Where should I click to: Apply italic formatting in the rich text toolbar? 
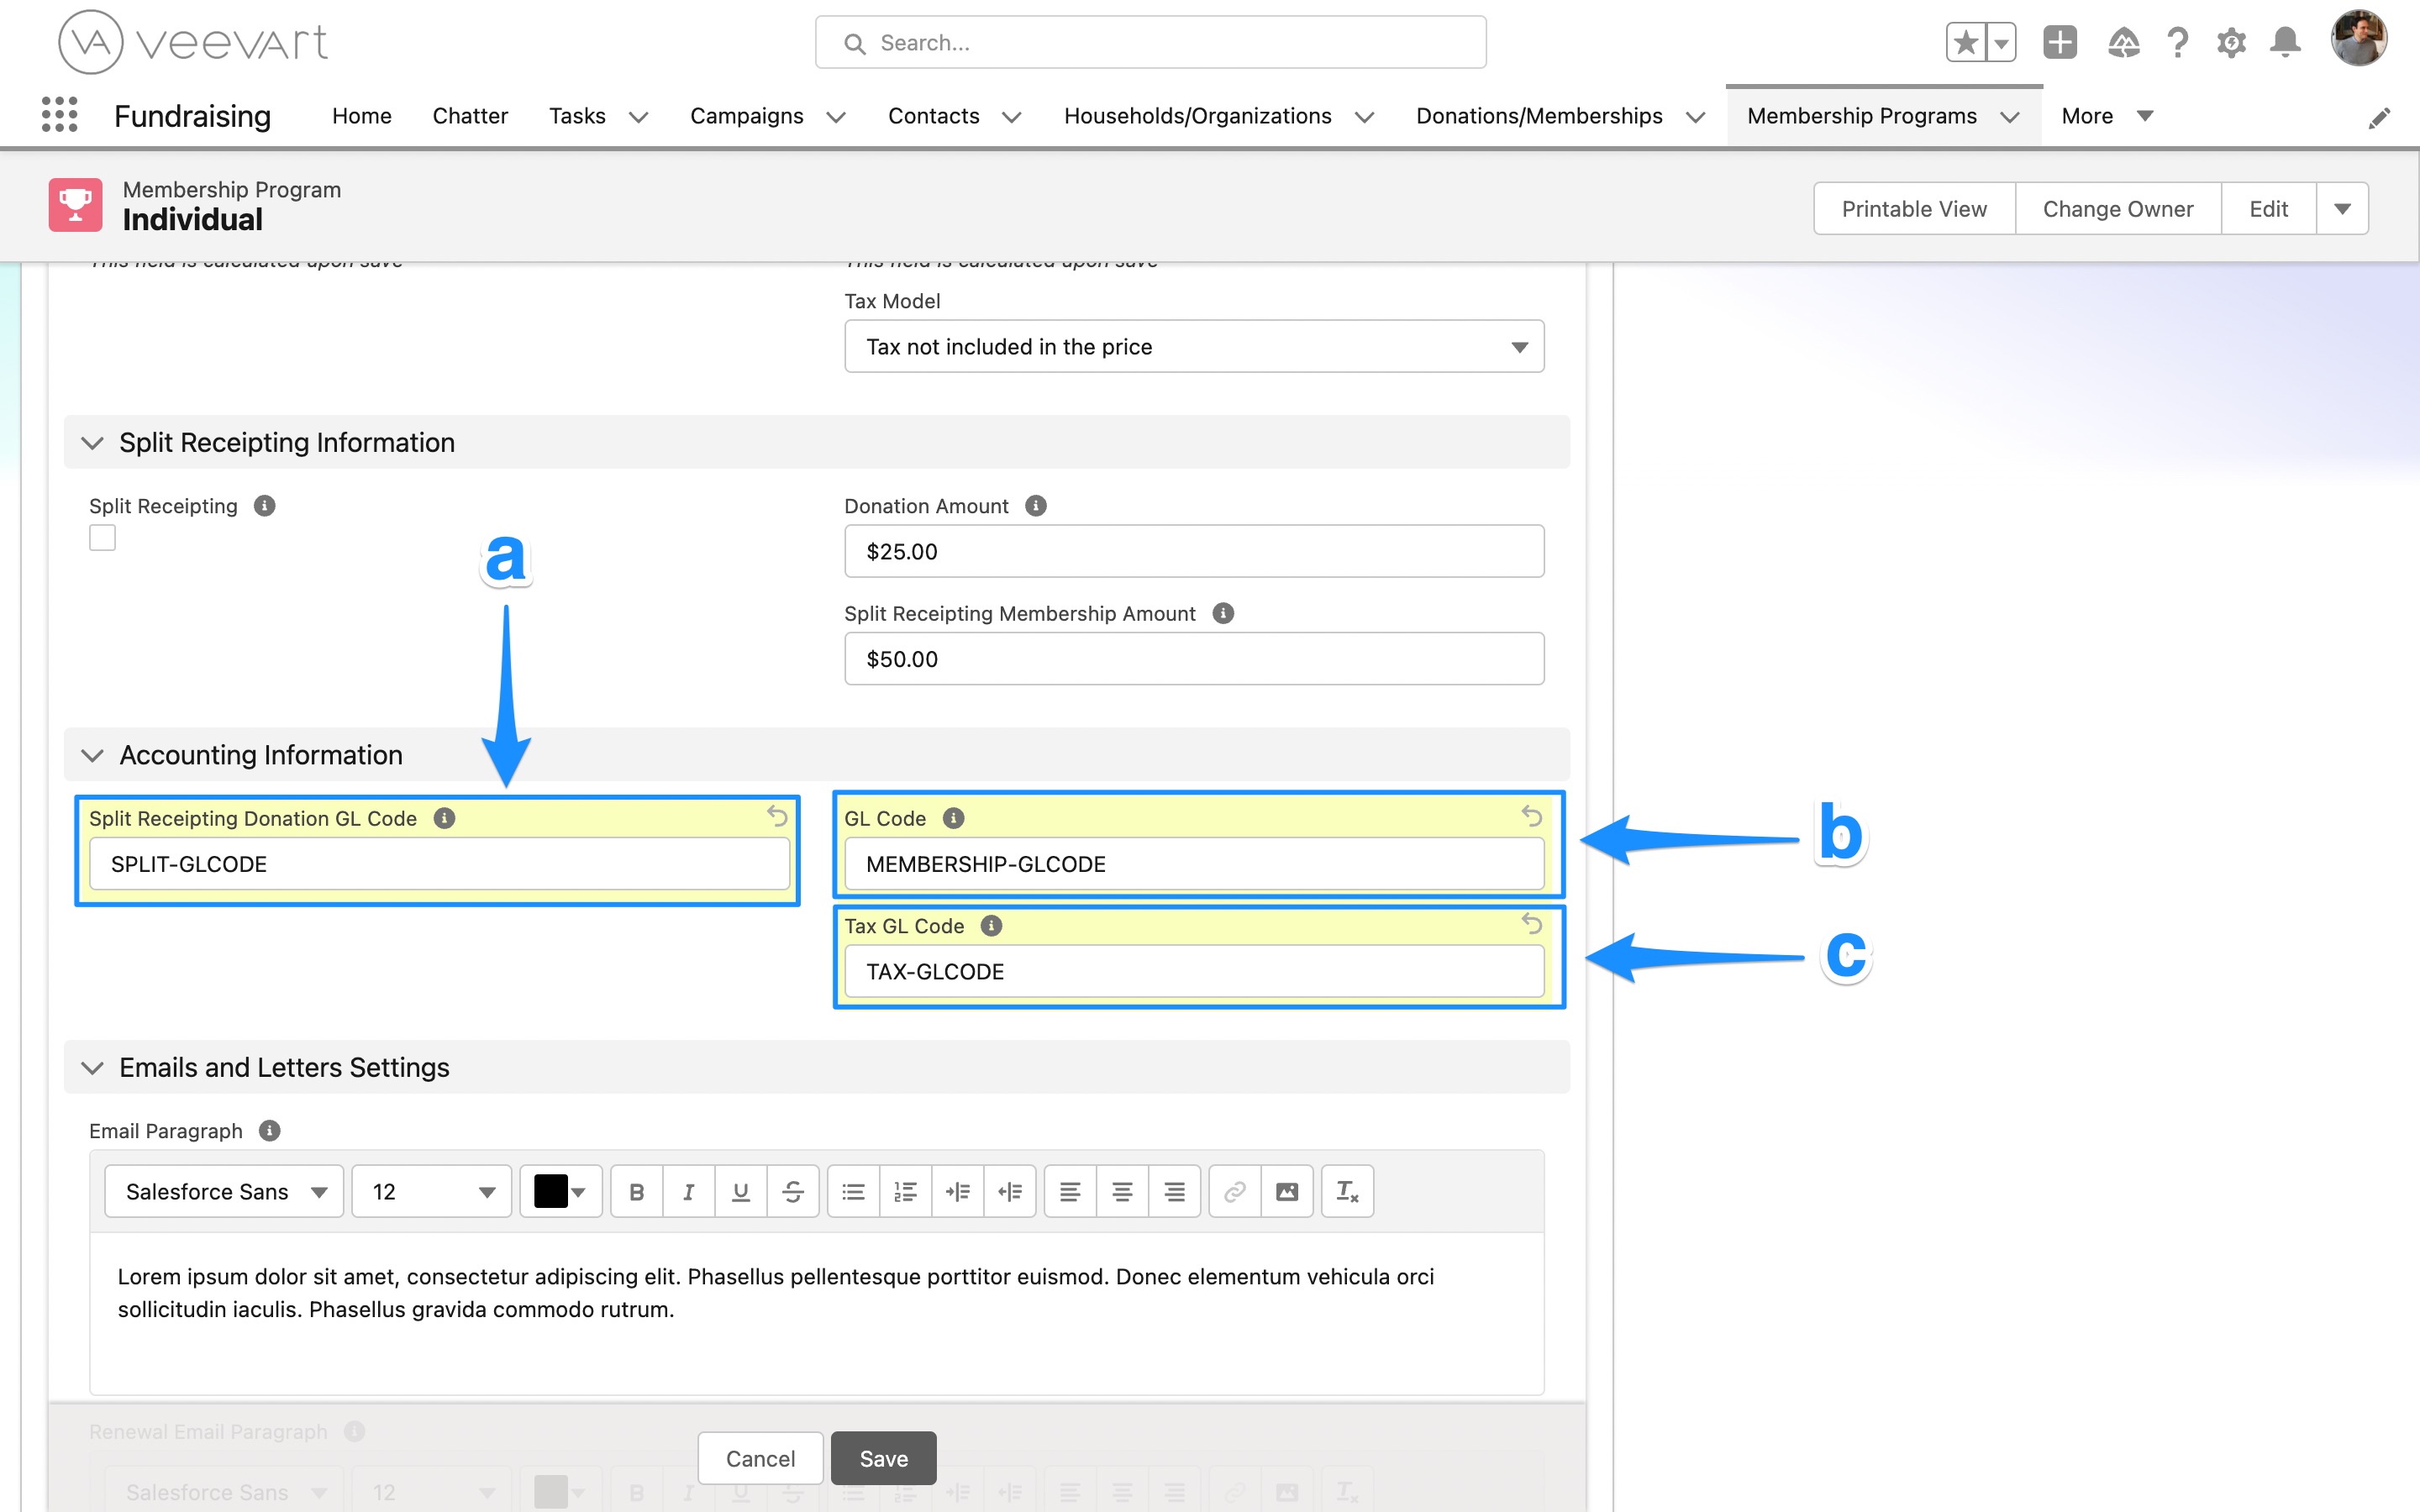[689, 1191]
